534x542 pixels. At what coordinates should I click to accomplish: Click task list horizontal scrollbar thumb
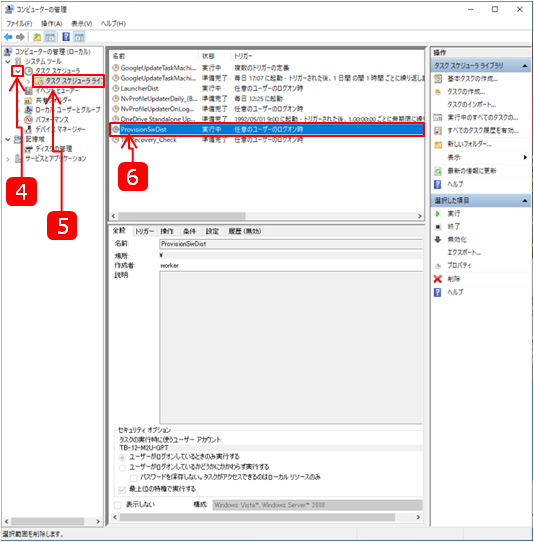[x=182, y=216]
